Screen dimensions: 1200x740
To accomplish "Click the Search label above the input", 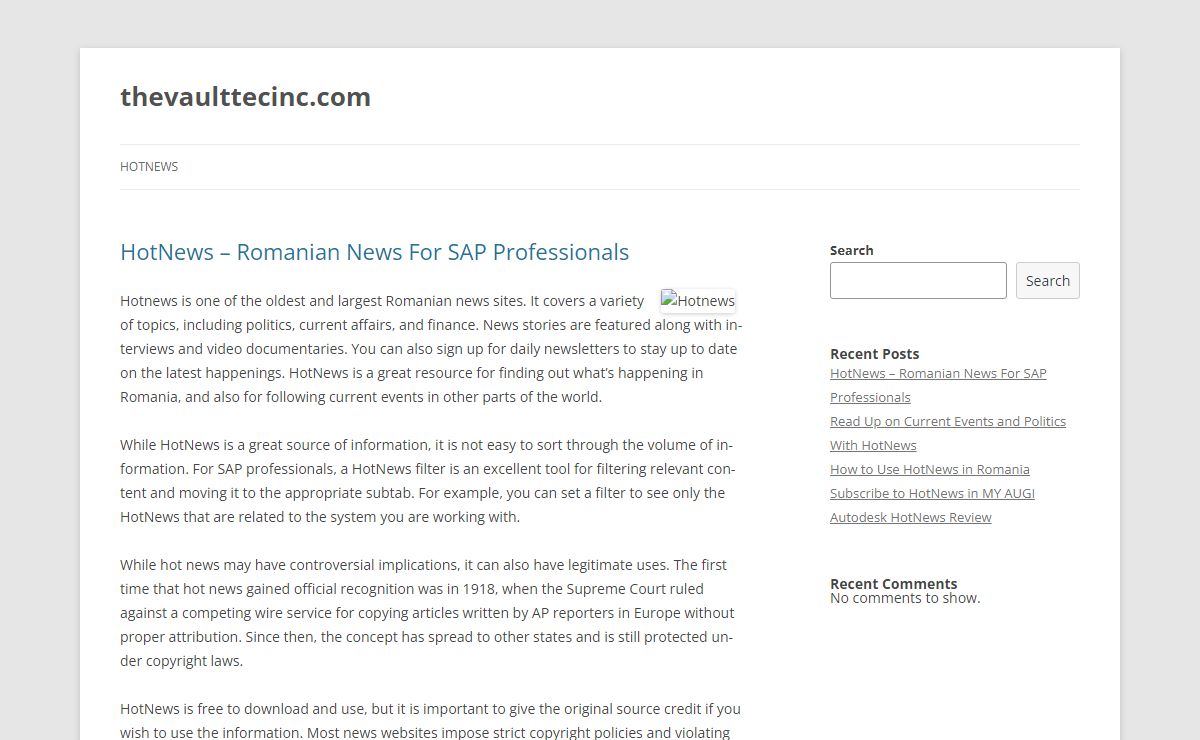I will 851,250.
